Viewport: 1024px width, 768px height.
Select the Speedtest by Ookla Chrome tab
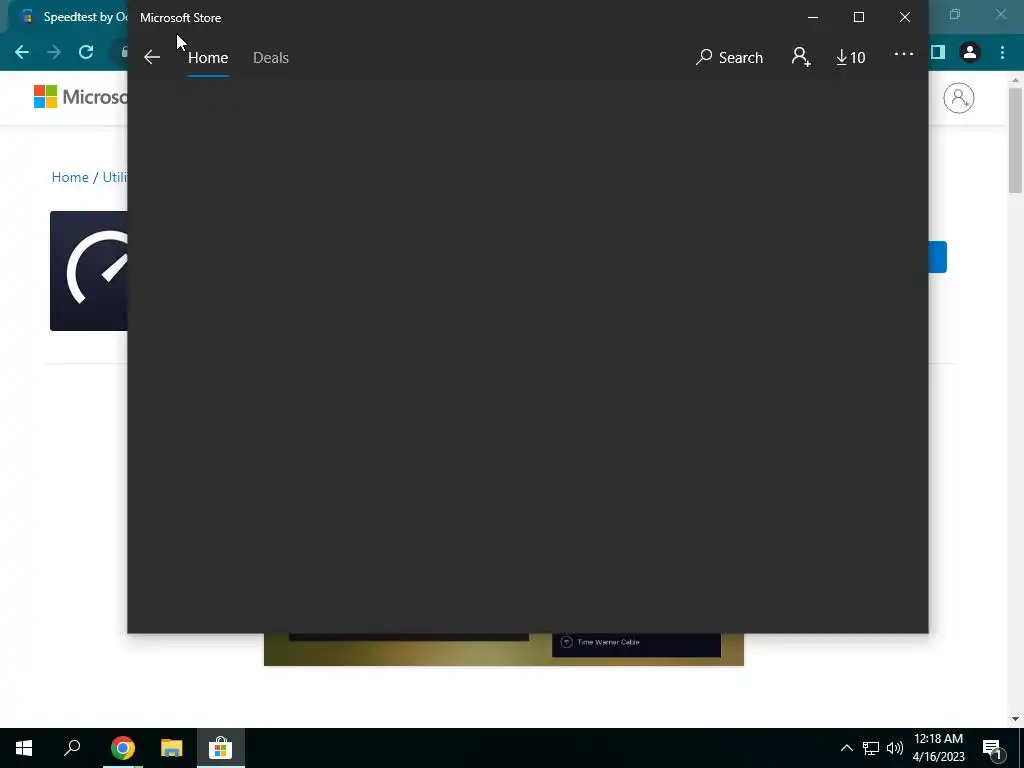point(71,18)
